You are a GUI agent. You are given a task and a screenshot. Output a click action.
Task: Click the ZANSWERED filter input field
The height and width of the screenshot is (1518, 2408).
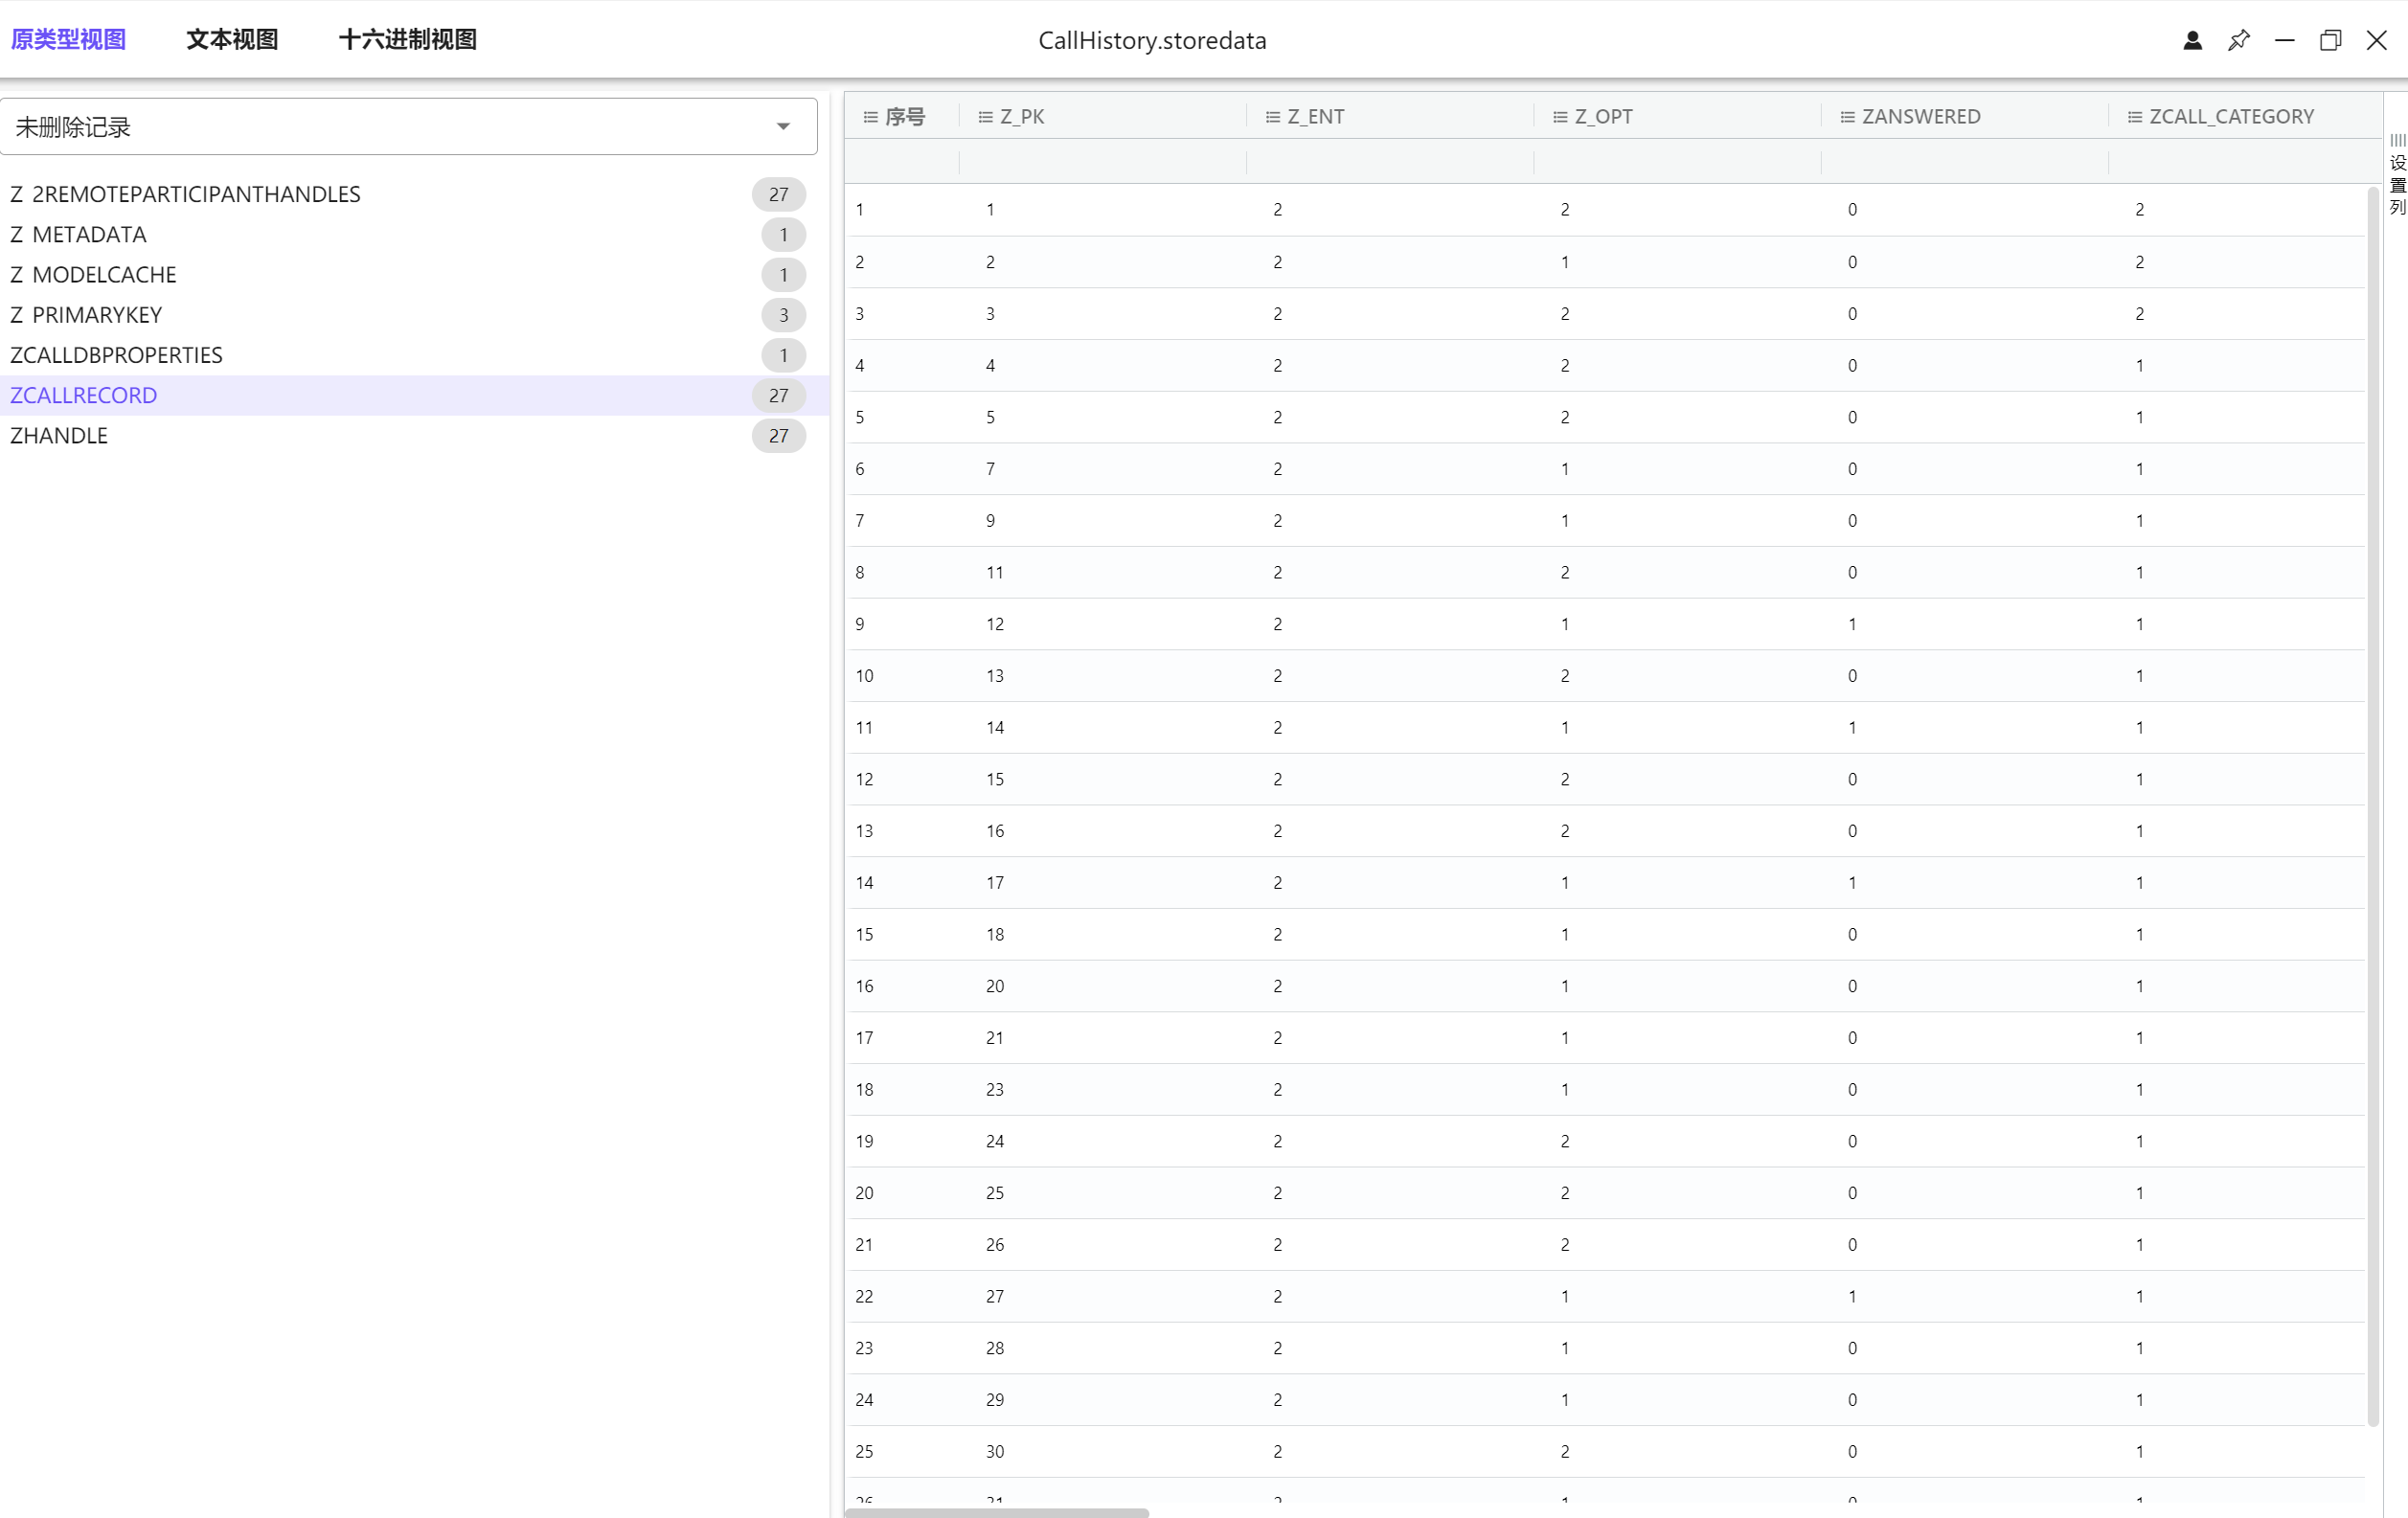click(x=1963, y=162)
